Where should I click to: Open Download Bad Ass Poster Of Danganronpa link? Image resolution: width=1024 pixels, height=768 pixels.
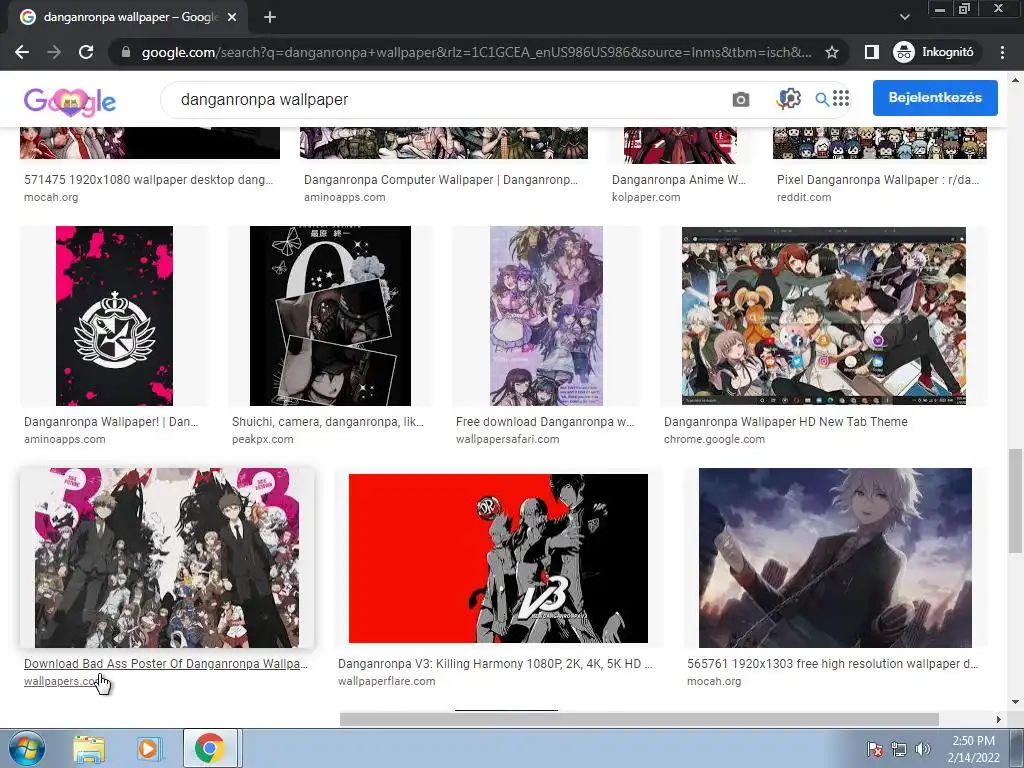tap(165, 664)
